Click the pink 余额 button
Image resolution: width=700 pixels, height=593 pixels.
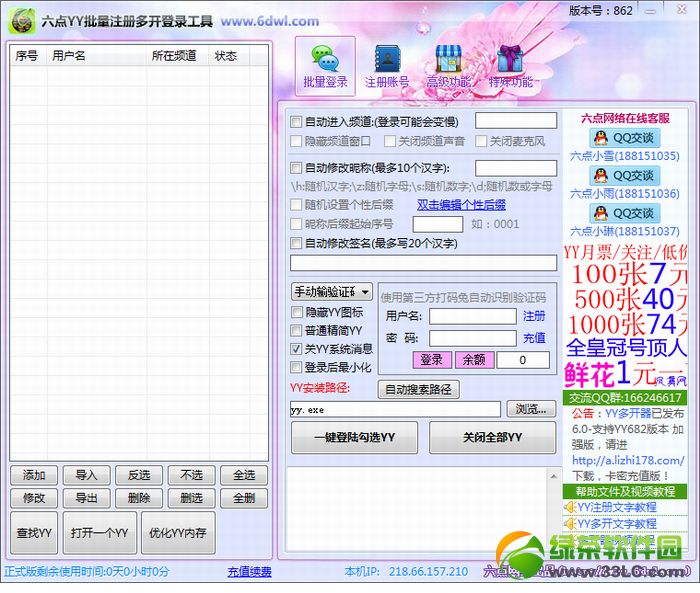coord(474,359)
